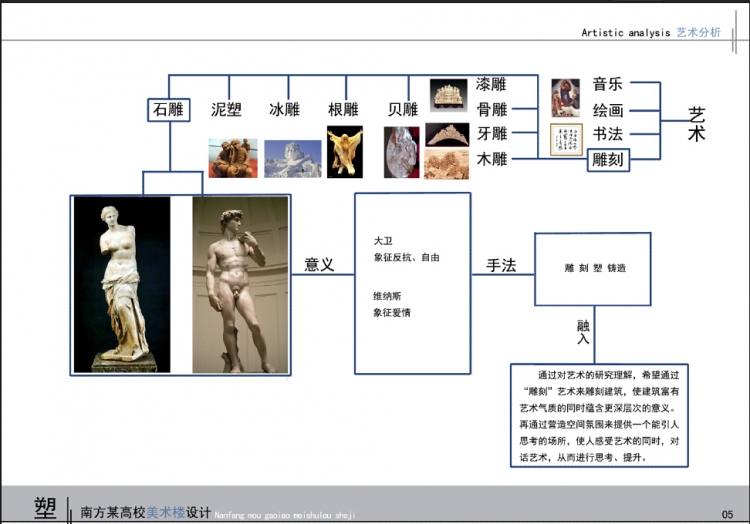
Task: Click the clay sculpture thumbnail under 泥塑
Action: pyautogui.click(x=233, y=158)
